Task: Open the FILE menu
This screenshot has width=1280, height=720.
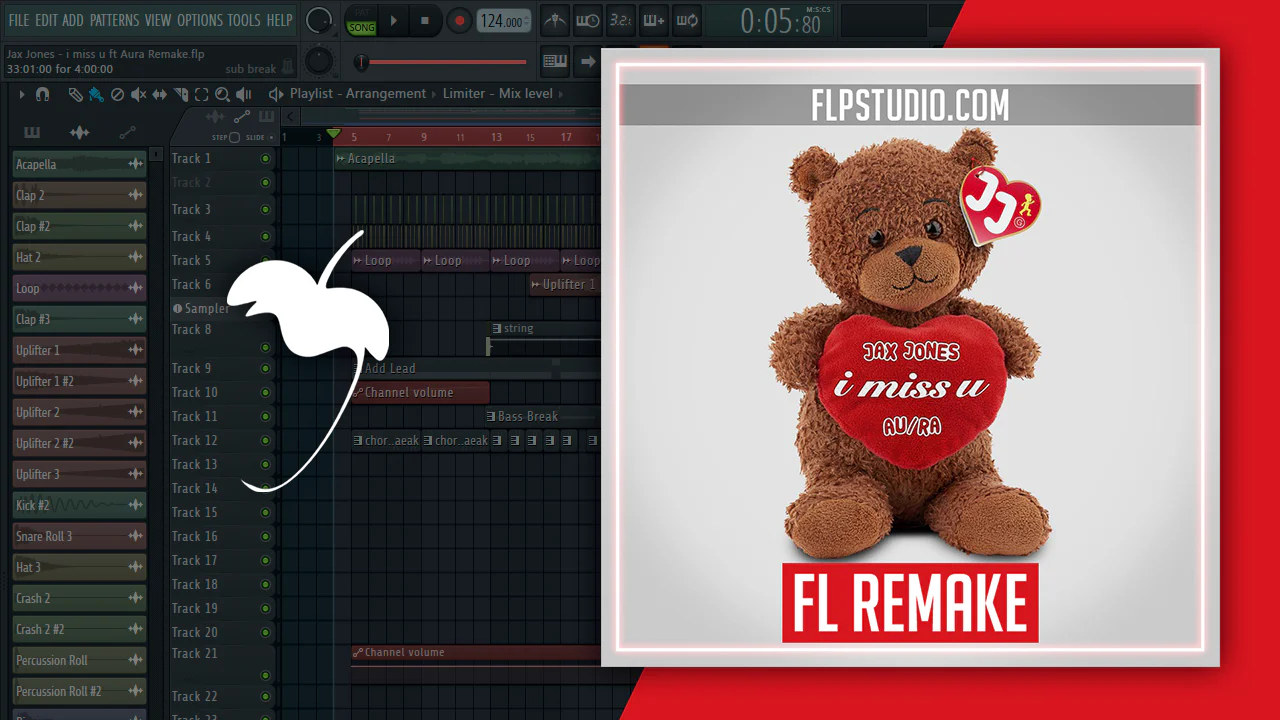Action: (19, 20)
